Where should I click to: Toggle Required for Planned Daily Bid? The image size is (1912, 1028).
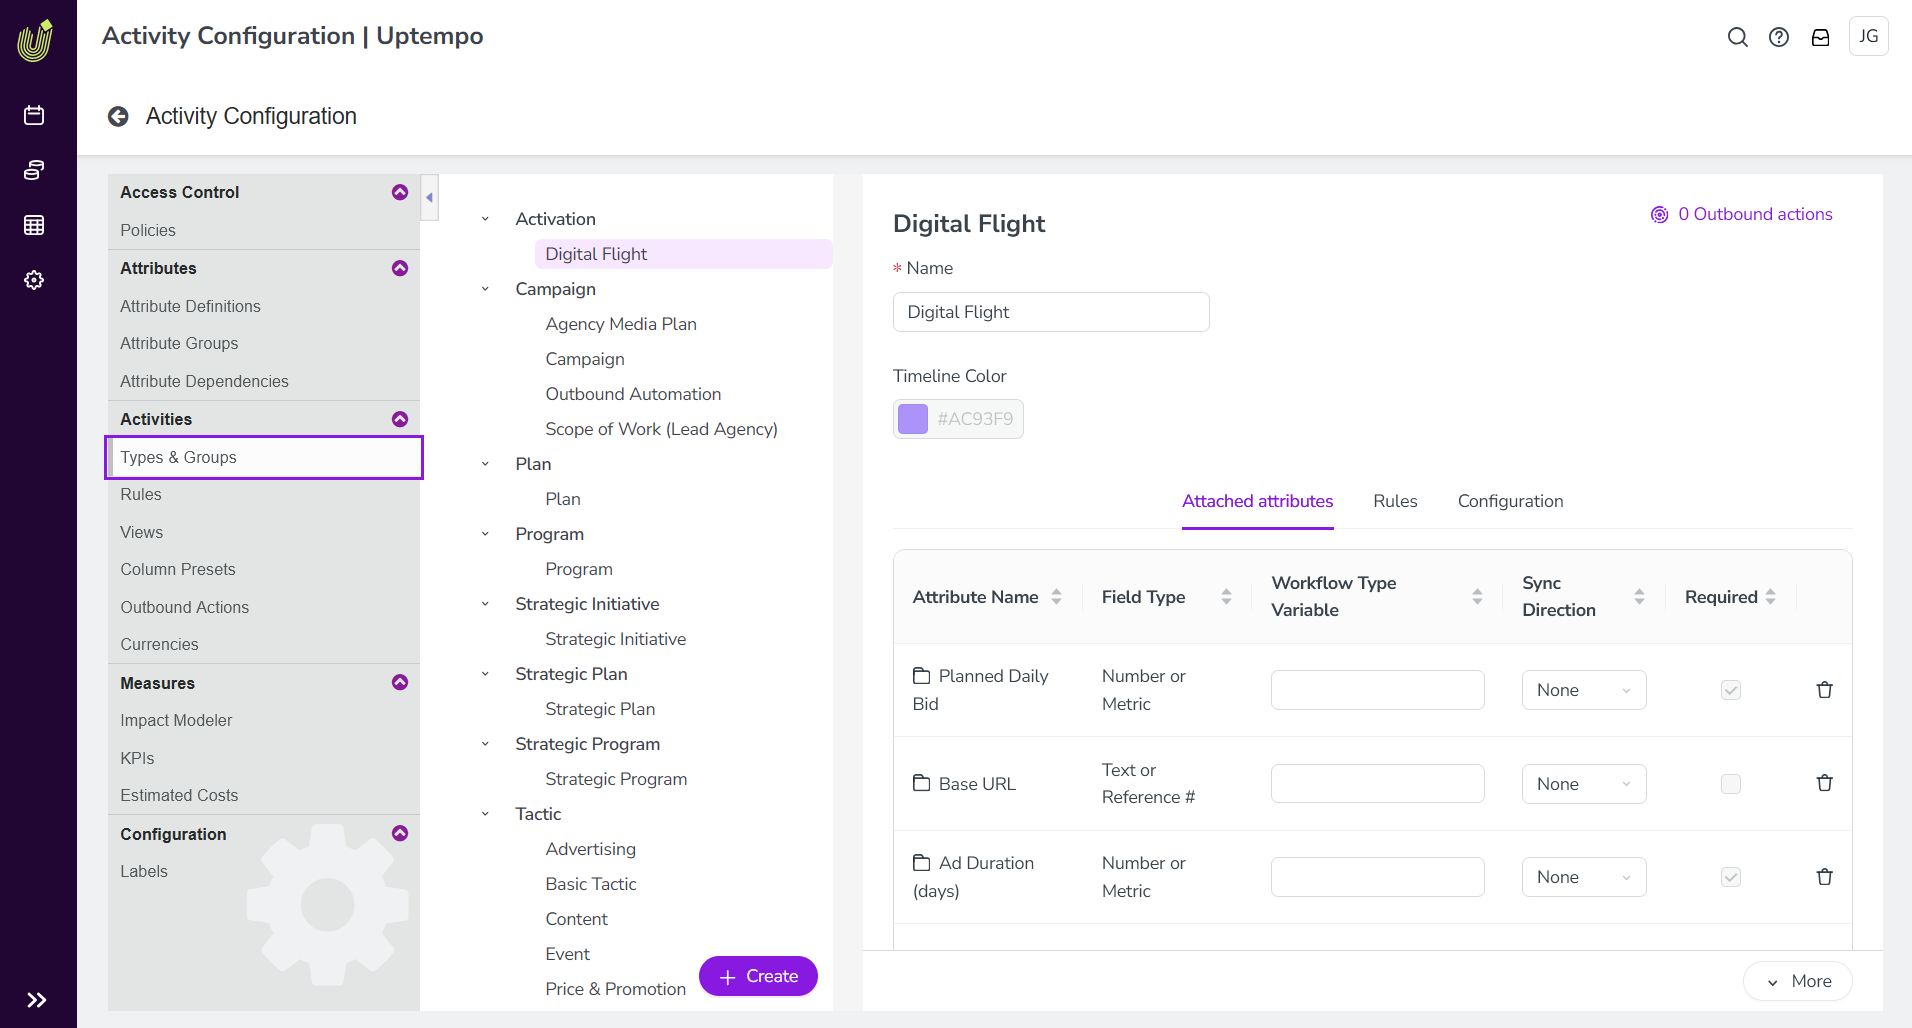coord(1731,690)
